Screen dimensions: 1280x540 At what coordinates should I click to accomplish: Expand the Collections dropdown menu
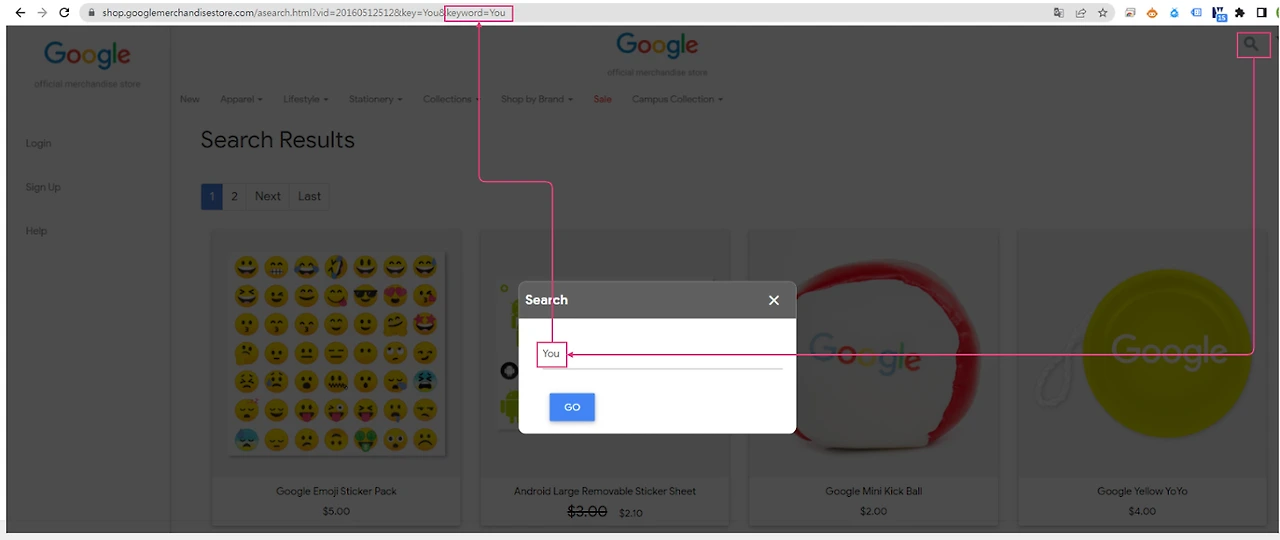tap(451, 99)
